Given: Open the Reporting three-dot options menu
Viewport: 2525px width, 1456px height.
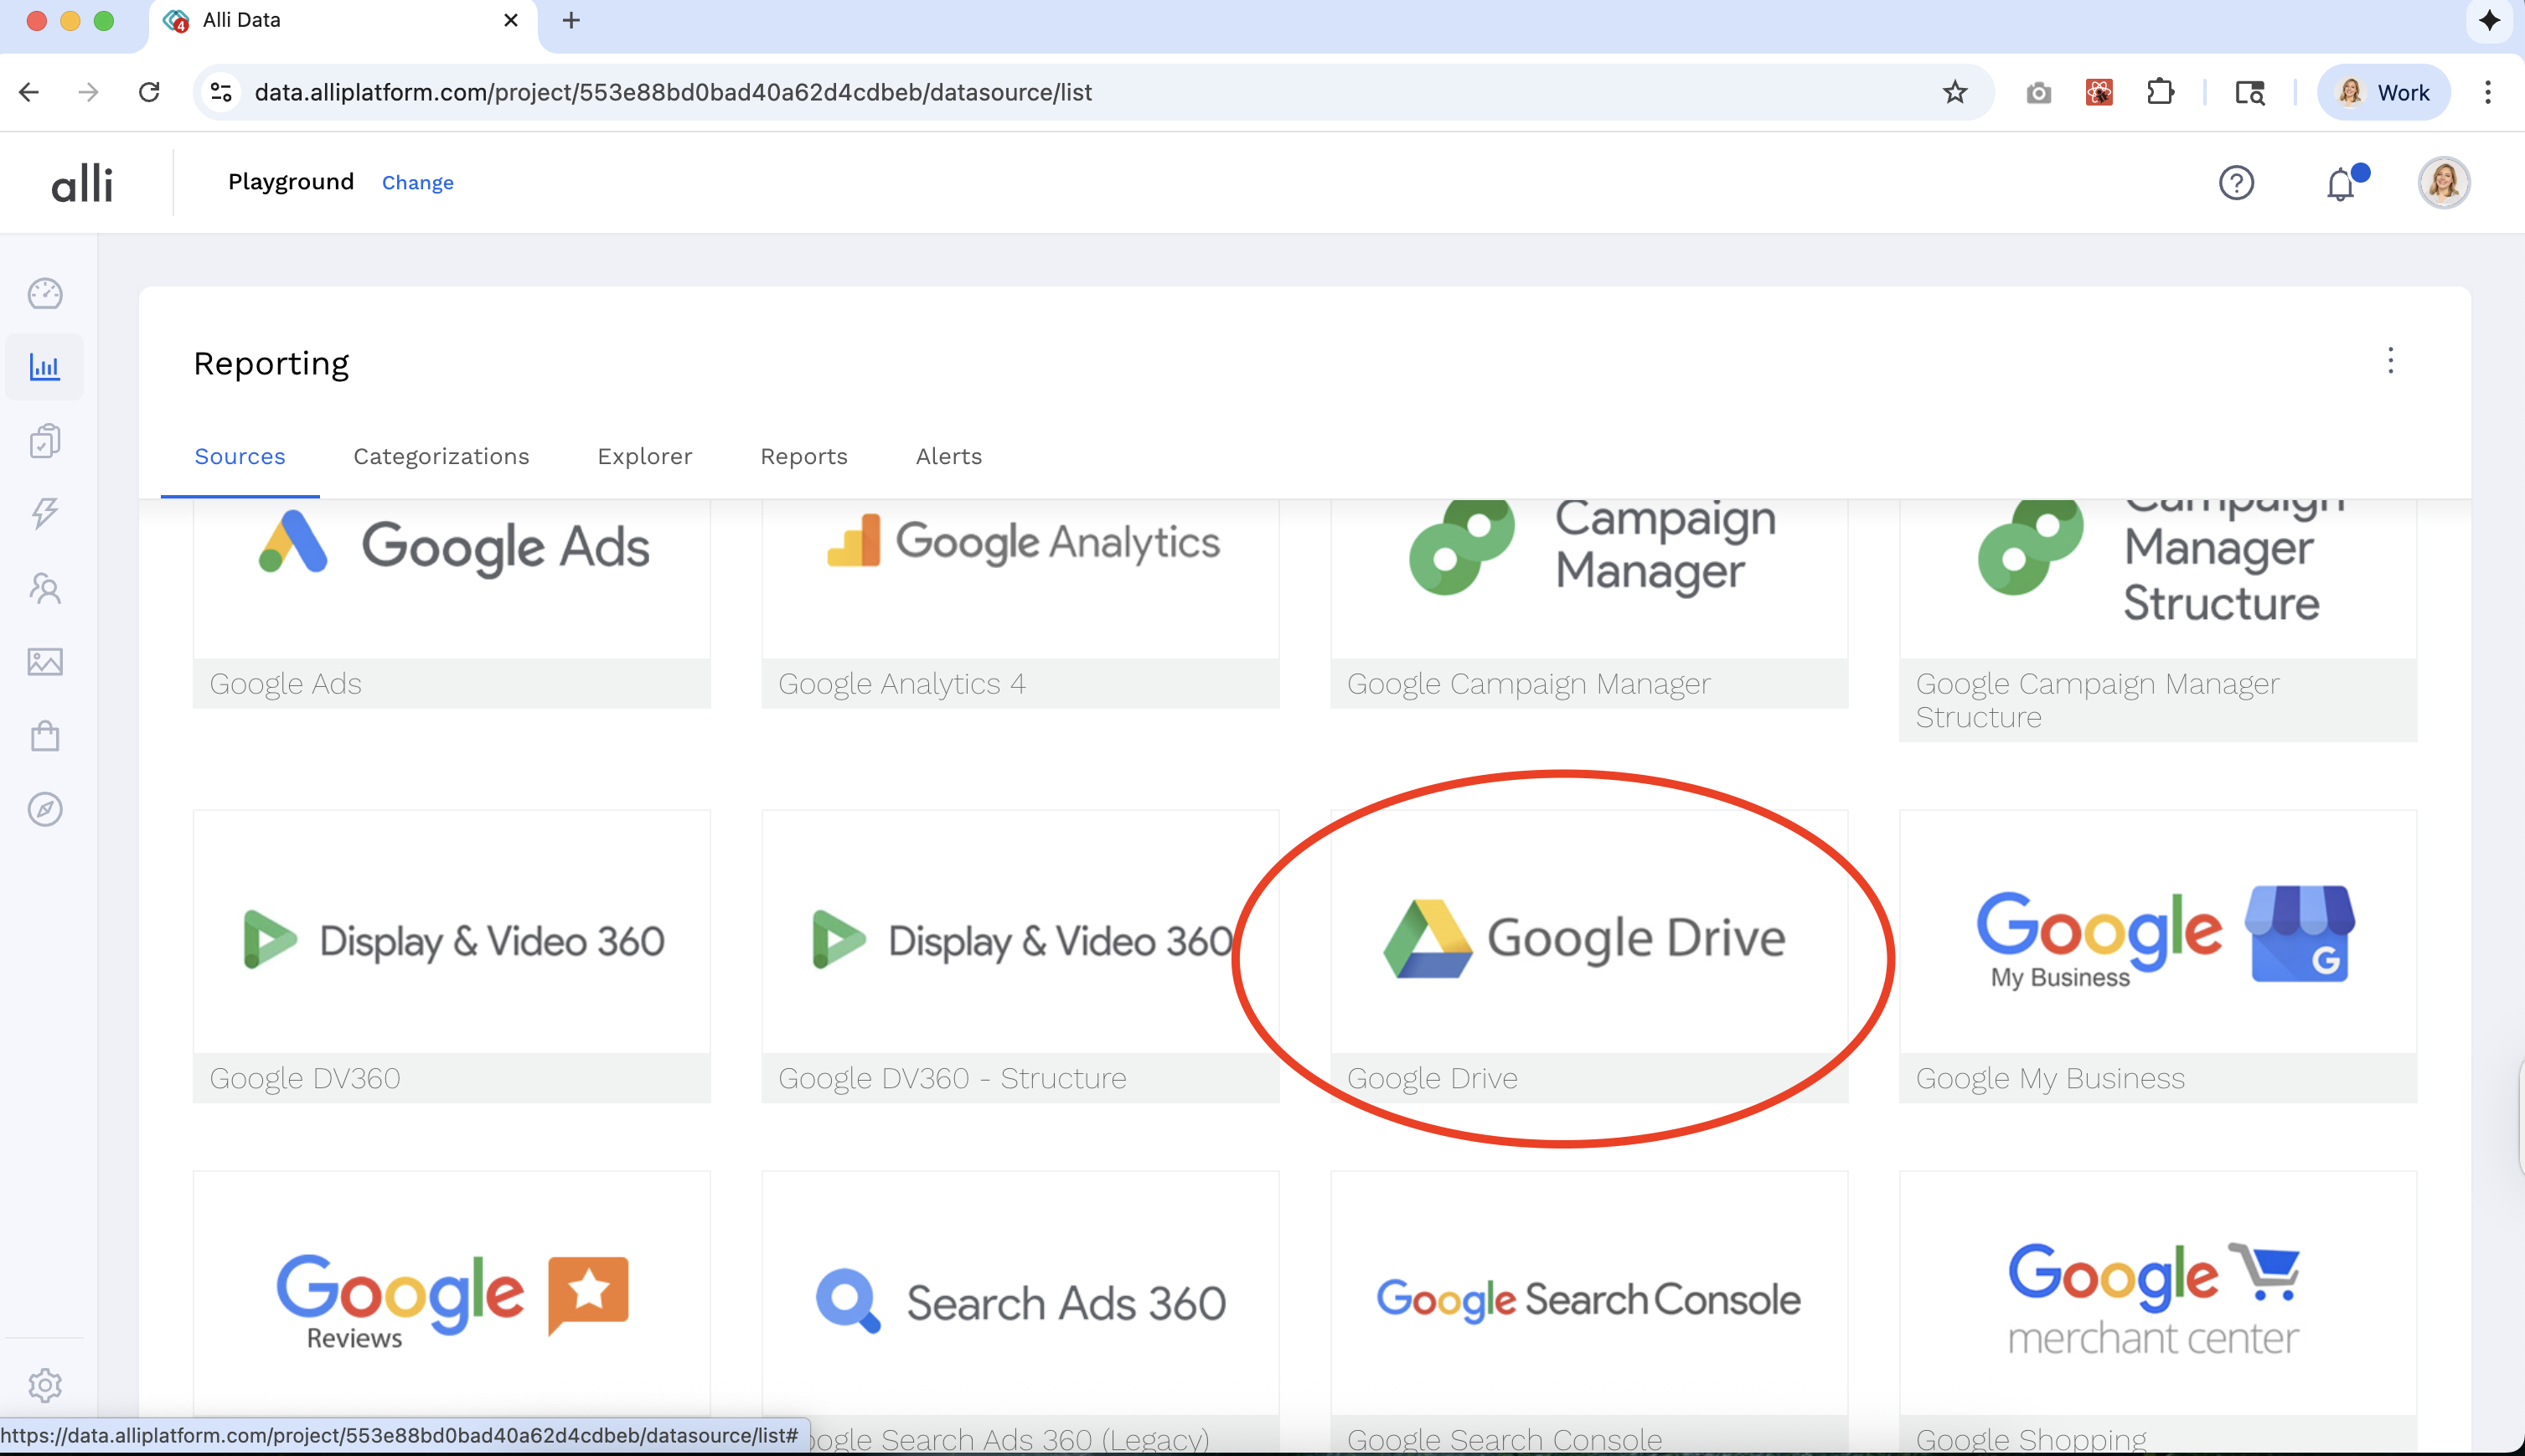Looking at the screenshot, I should (x=2390, y=361).
